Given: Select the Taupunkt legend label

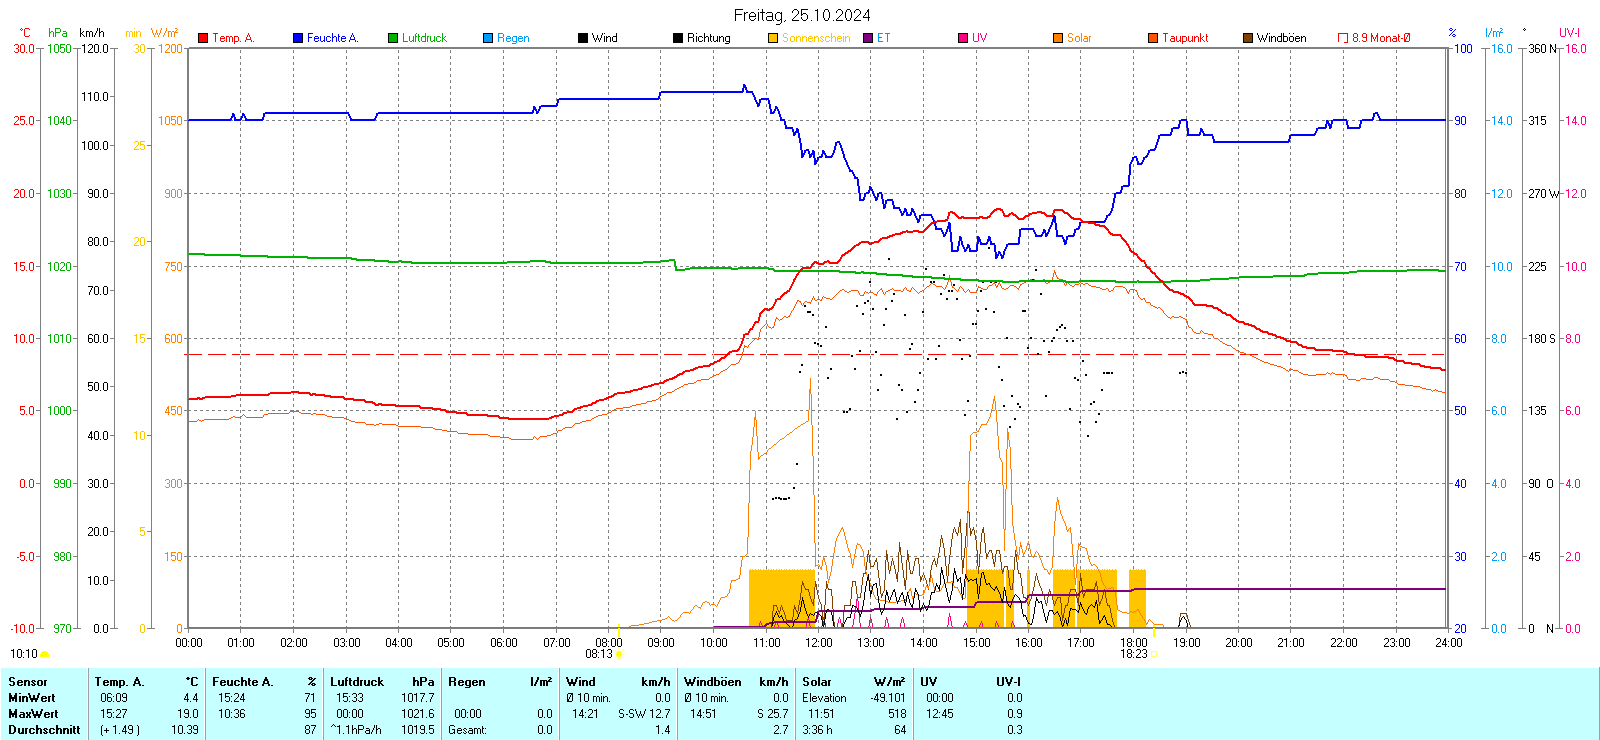Looking at the screenshot, I should click(x=1185, y=38).
